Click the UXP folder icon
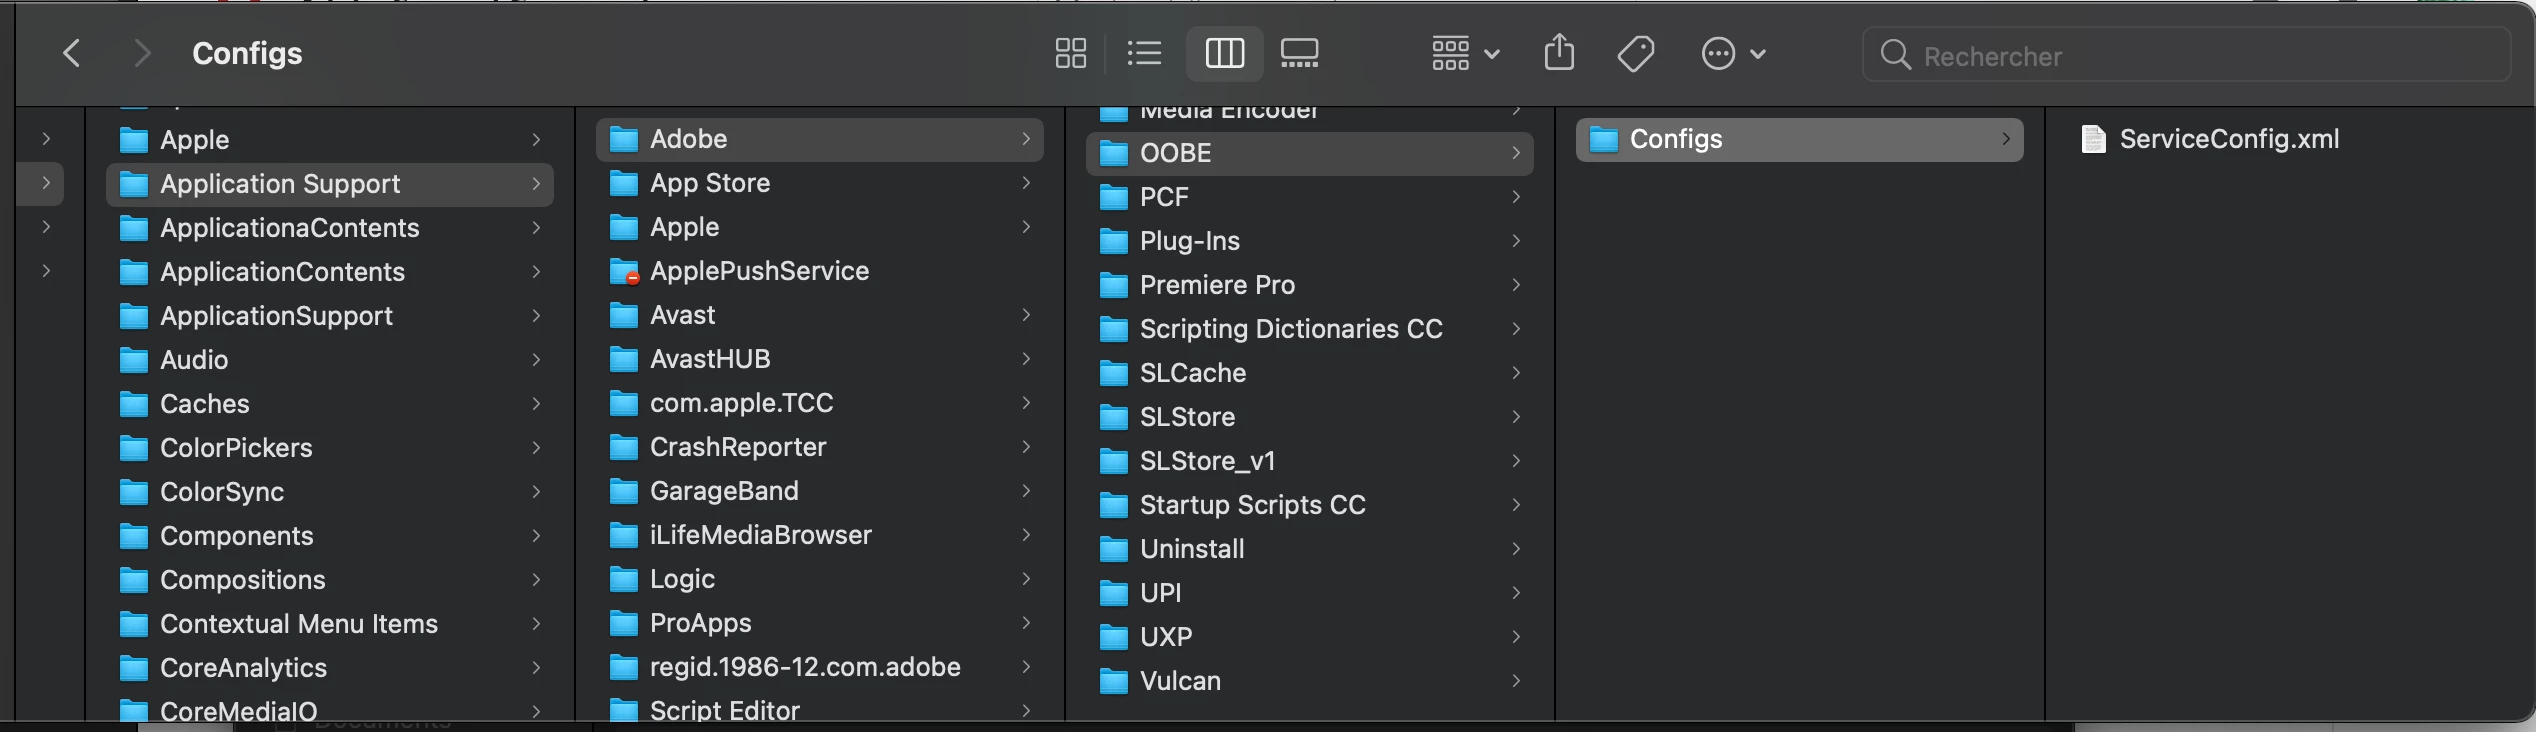The width and height of the screenshot is (2536, 732). coord(1113,637)
